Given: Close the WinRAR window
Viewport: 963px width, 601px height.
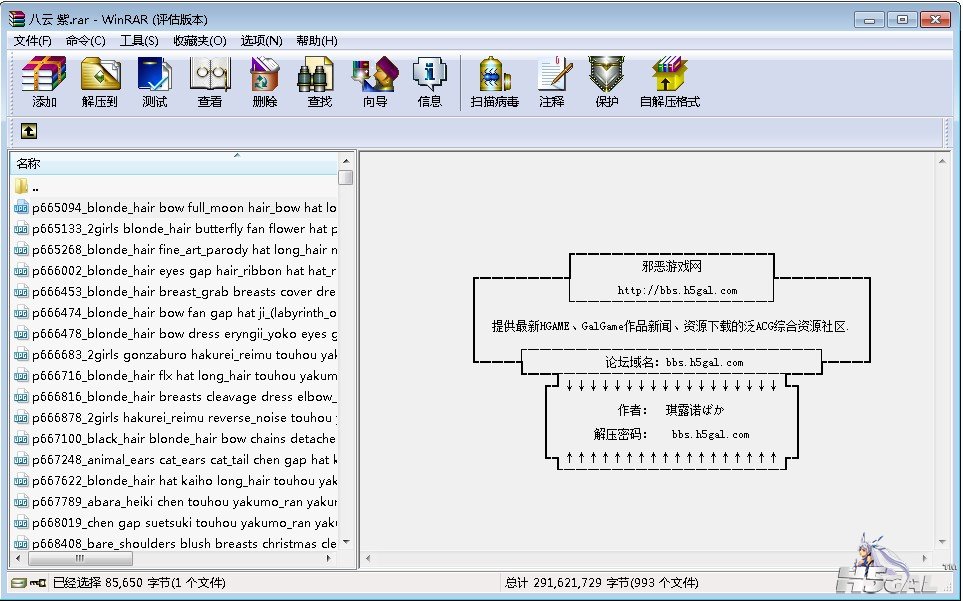Looking at the screenshot, I should (x=935, y=20).
